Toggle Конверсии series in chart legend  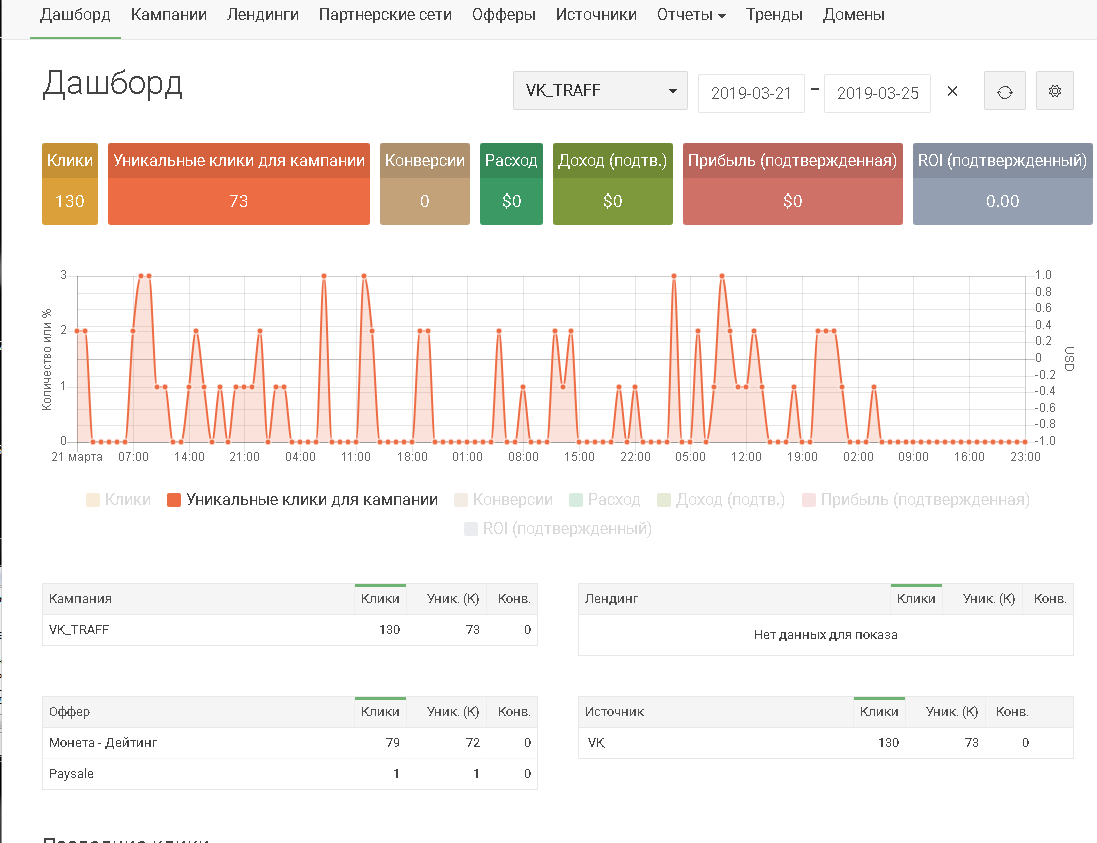tap(503, 499)
